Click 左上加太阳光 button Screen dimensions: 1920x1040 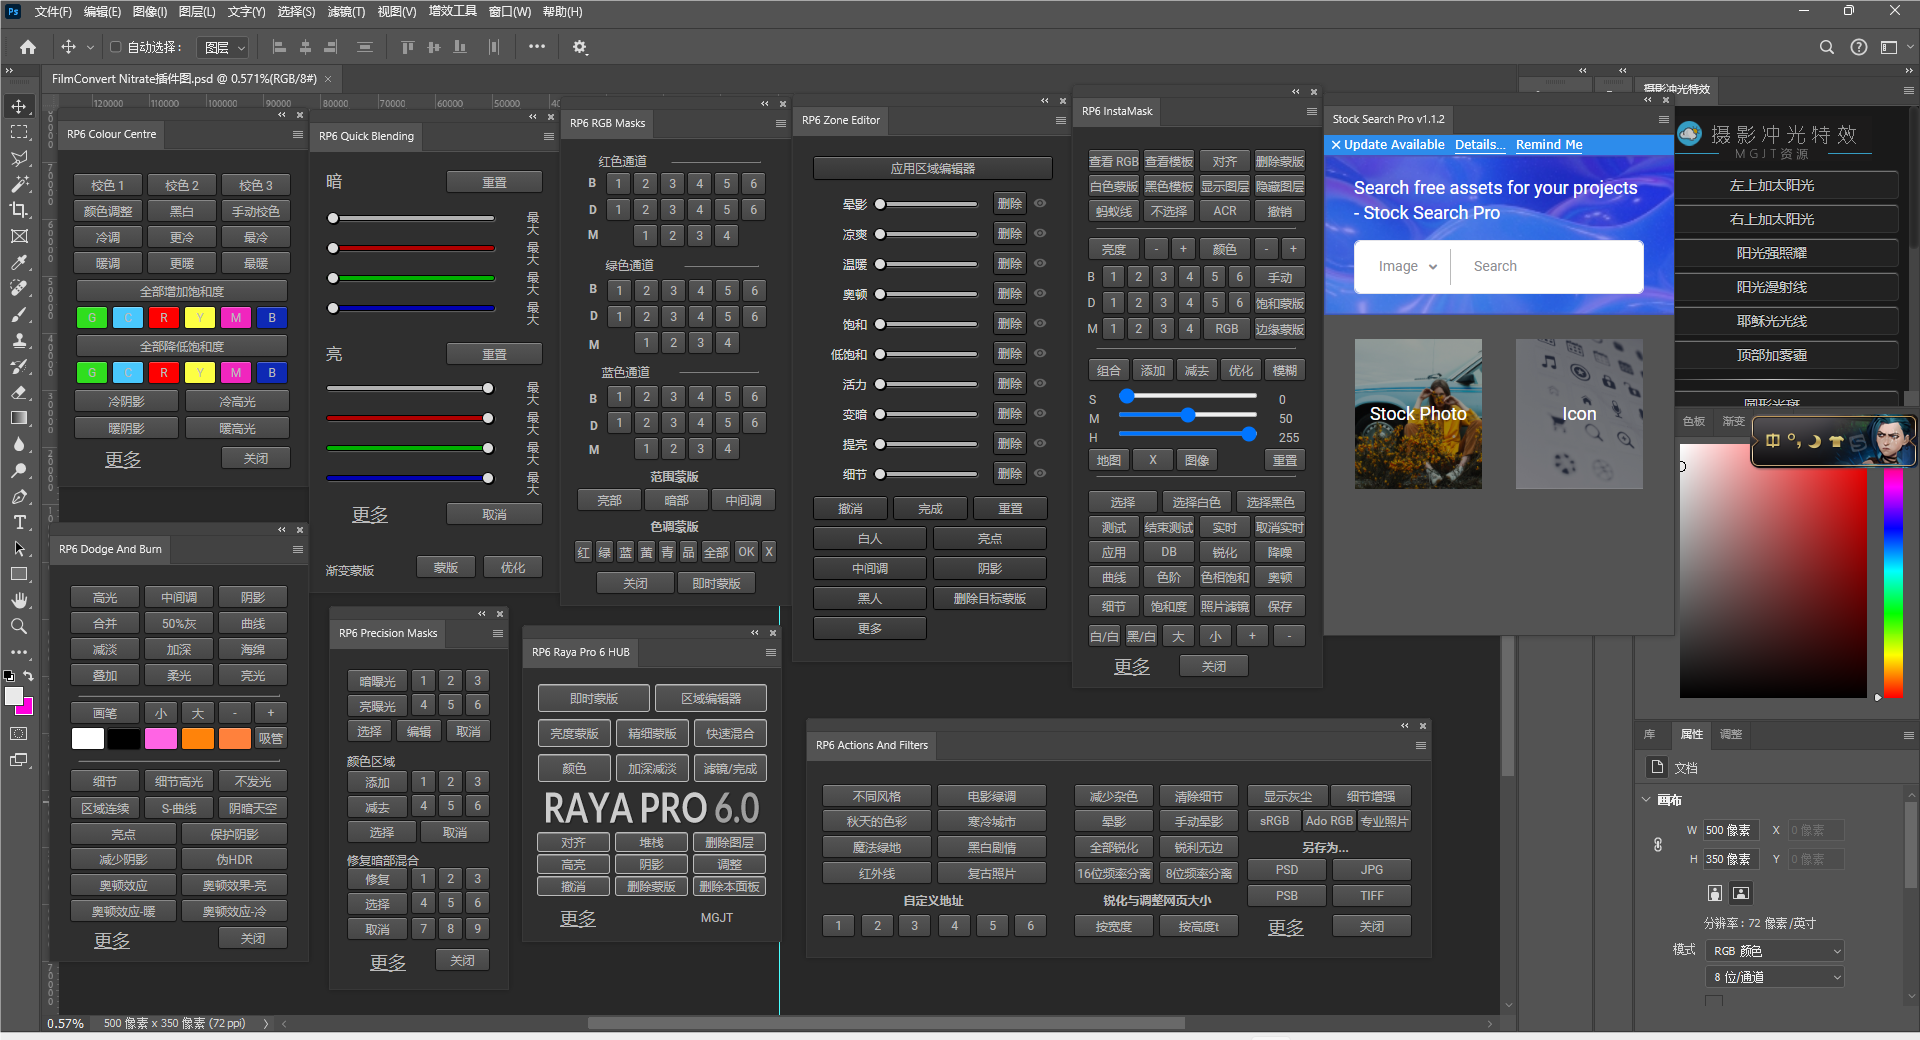(x=1786, y=185)
